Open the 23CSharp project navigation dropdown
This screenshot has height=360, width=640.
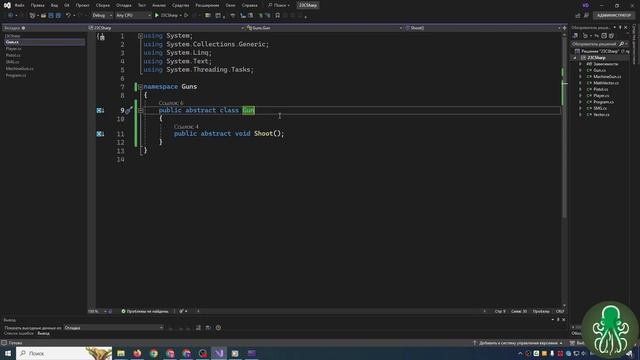[166, 28]
